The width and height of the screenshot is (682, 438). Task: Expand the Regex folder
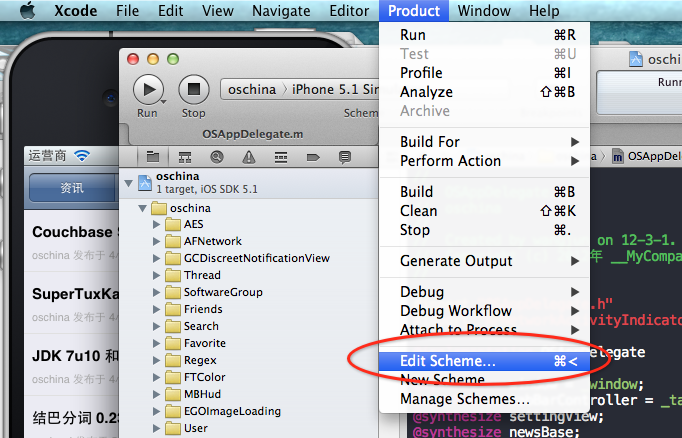pyautogui.click(x=156, y=360)
